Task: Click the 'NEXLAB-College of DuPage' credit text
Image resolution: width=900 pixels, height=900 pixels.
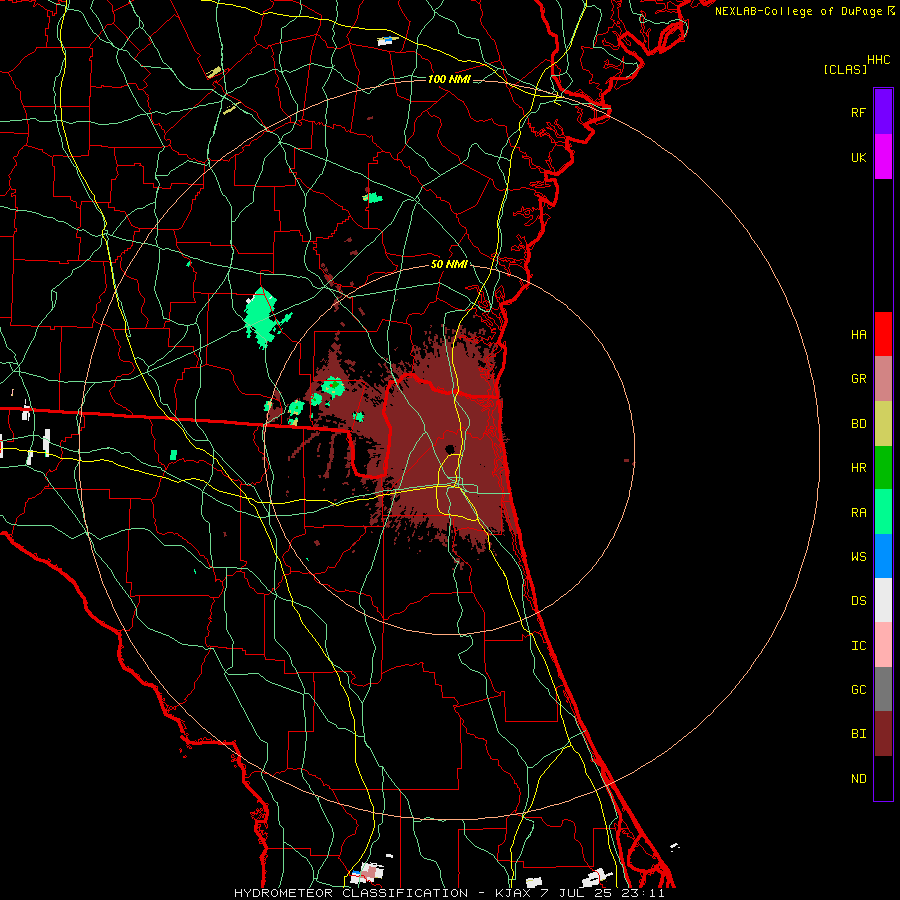Action: pos(798,11)
